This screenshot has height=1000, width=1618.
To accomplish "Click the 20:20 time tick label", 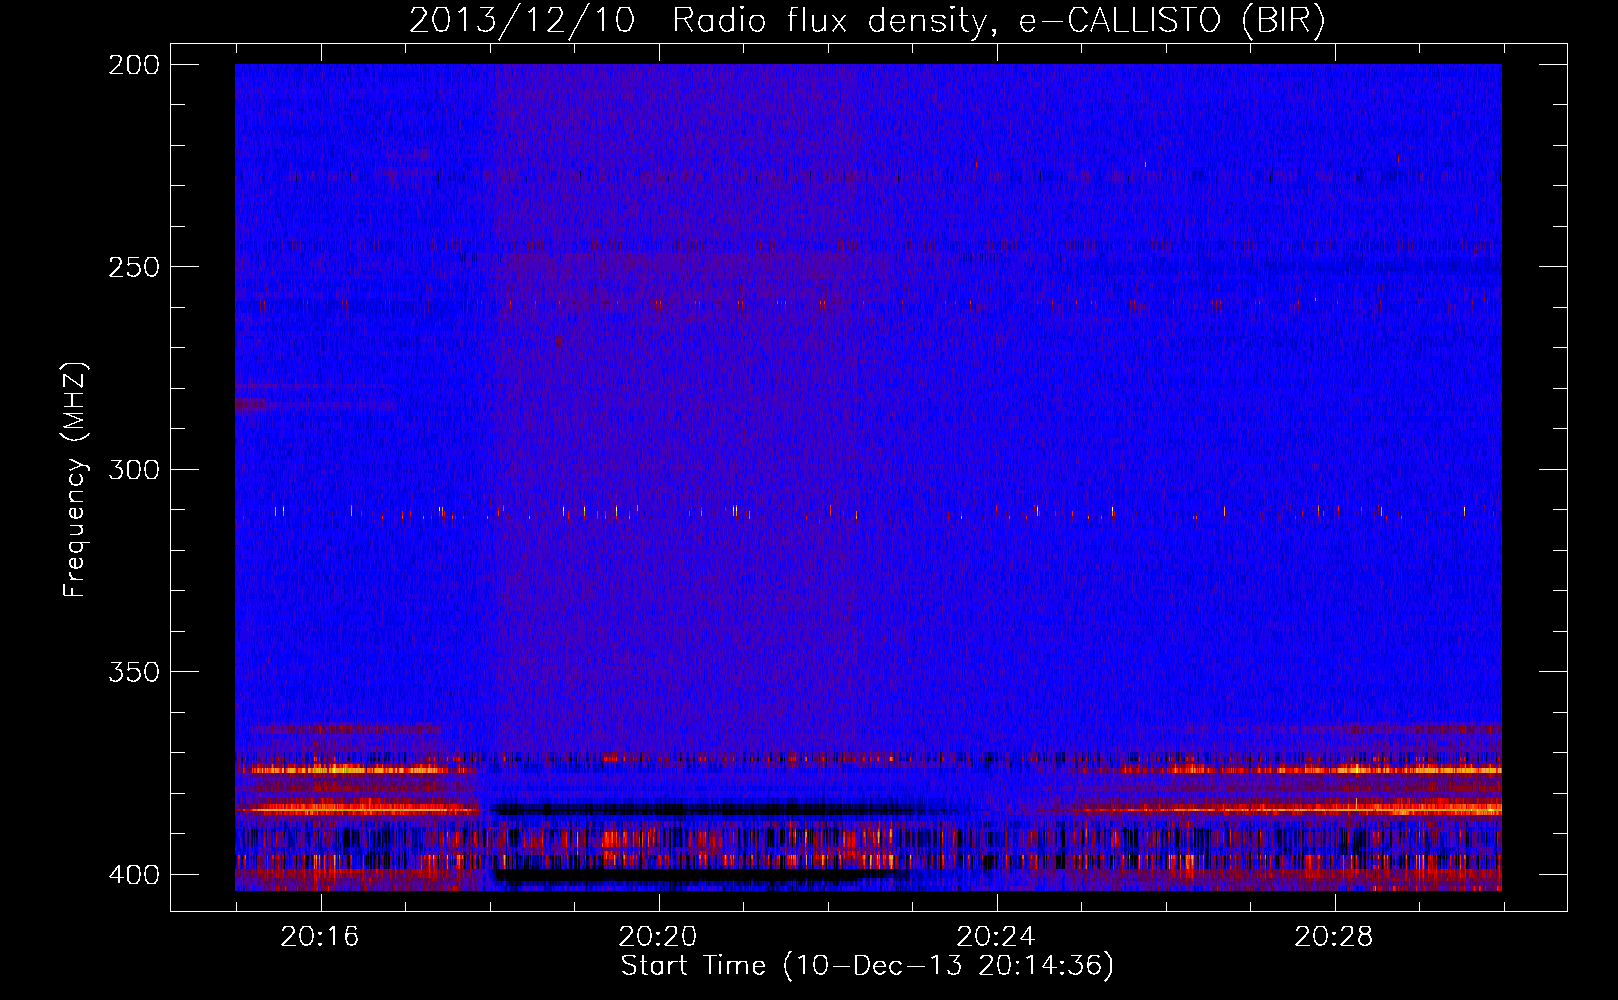I will [x=658, y=937].
